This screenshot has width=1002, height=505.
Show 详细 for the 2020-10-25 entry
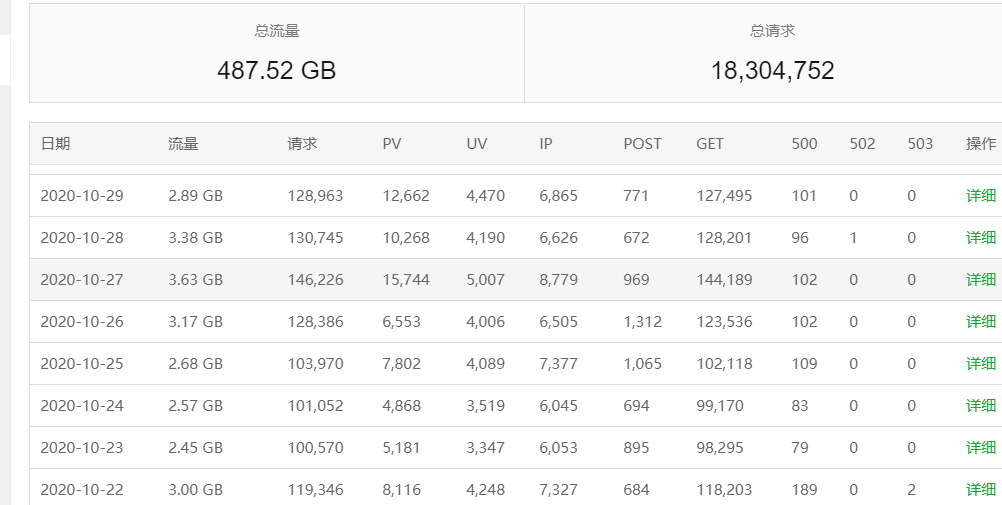tap(980, 364)
